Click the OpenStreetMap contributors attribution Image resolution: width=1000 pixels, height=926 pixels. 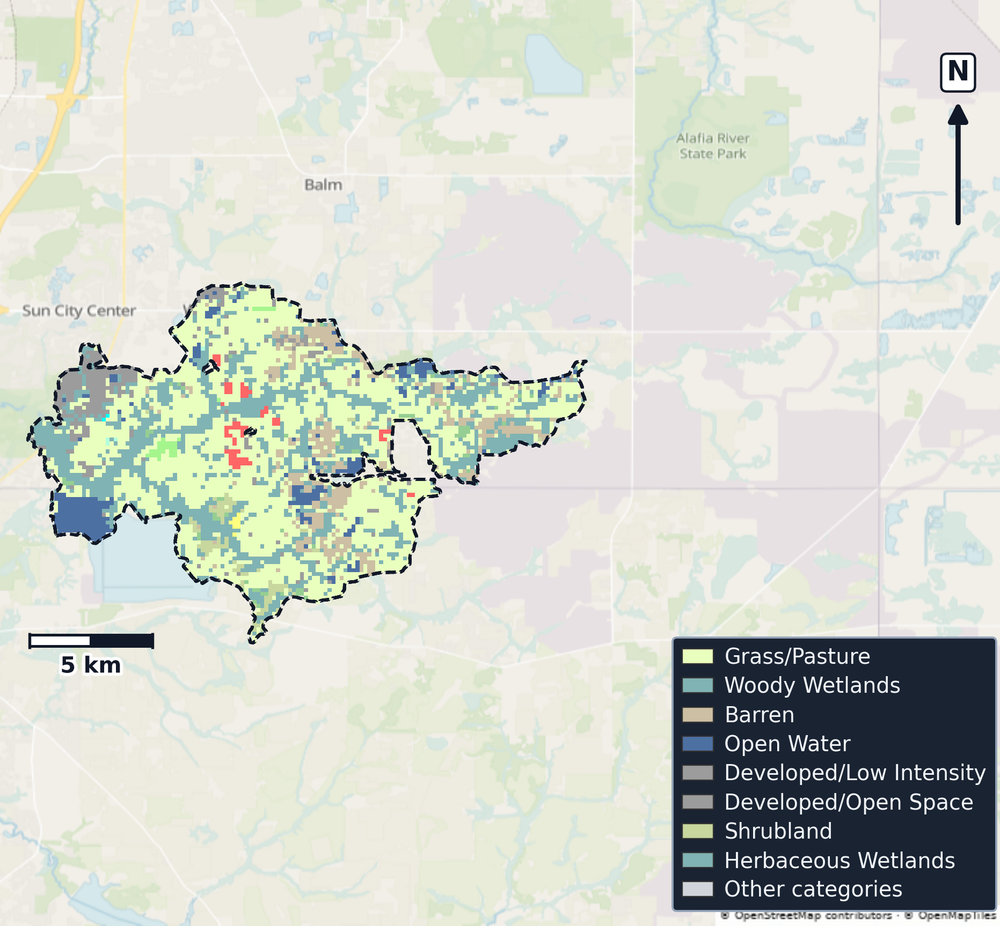806,916
